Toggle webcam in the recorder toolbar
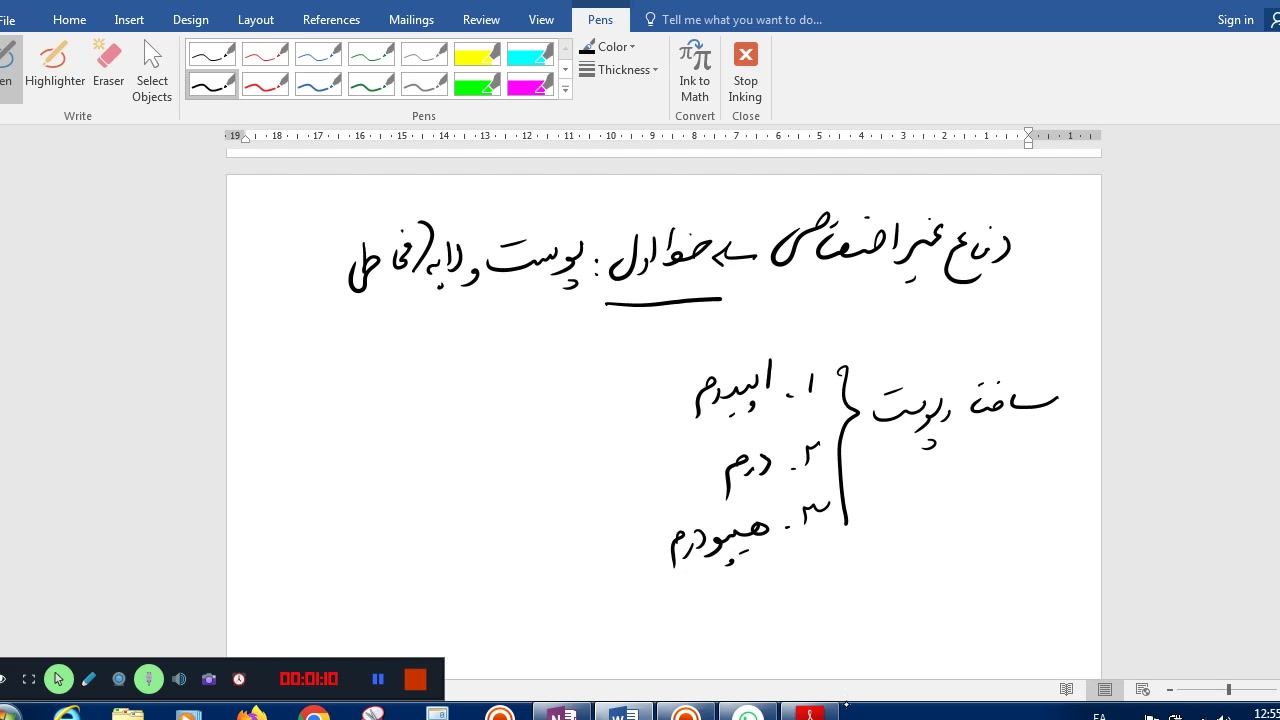Image resolution: width=1280 pixels, height=720 pixels. [119, 679]
